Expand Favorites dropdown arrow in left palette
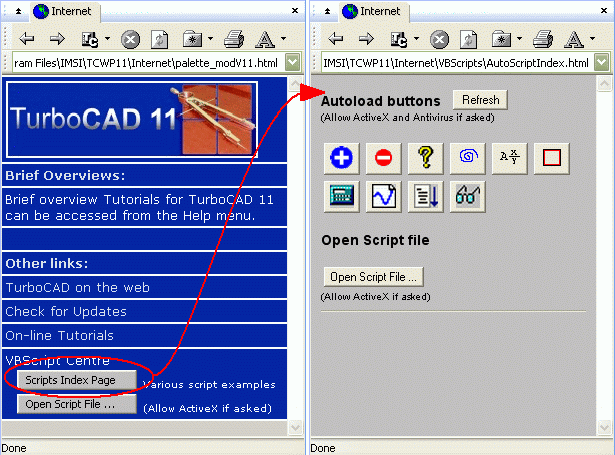This screenshot has height=455, width=615. coord(211,39)
